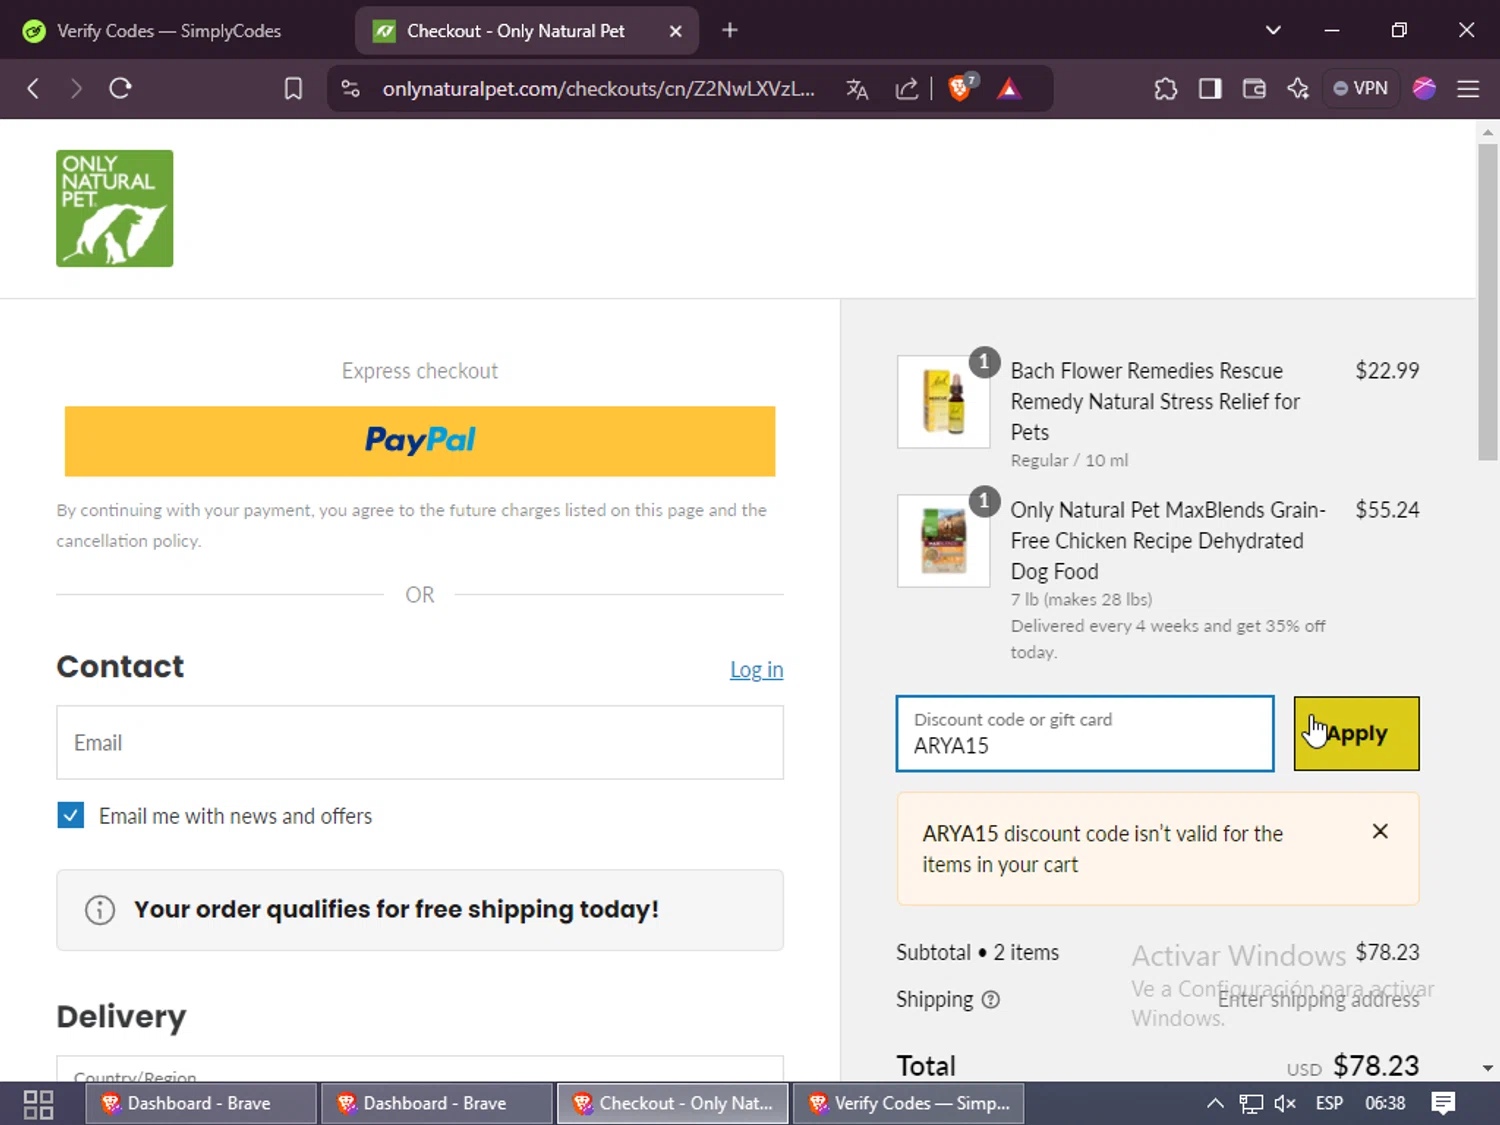Open Brave Shields lion icon
Screen dimensions: 1500x1125
pos(960,88)
